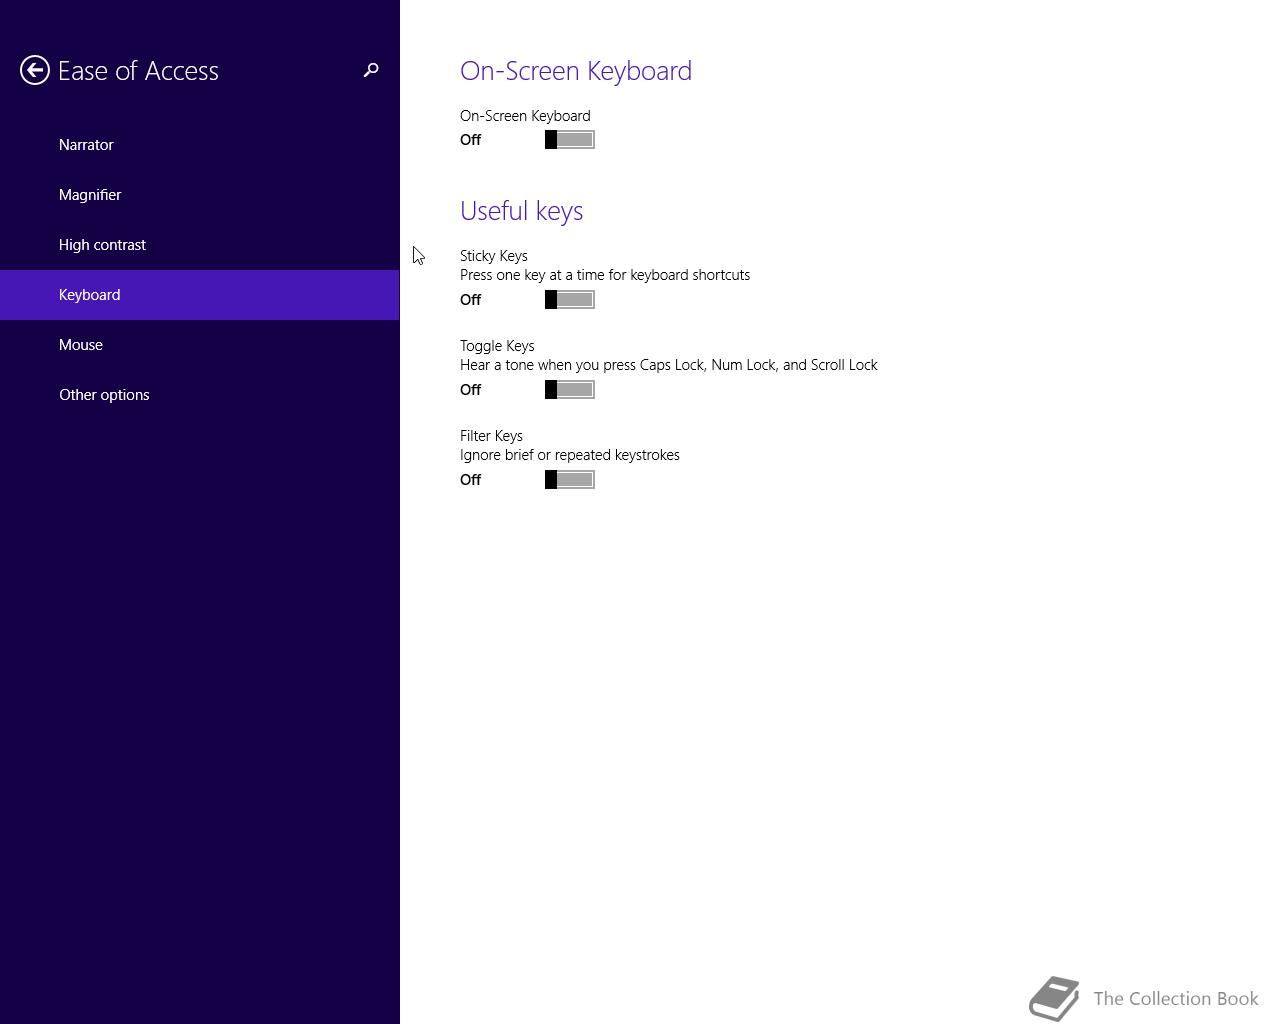Go to High contrast settings
This screenshot has width=1280, height=1024.
coord(200,245)
